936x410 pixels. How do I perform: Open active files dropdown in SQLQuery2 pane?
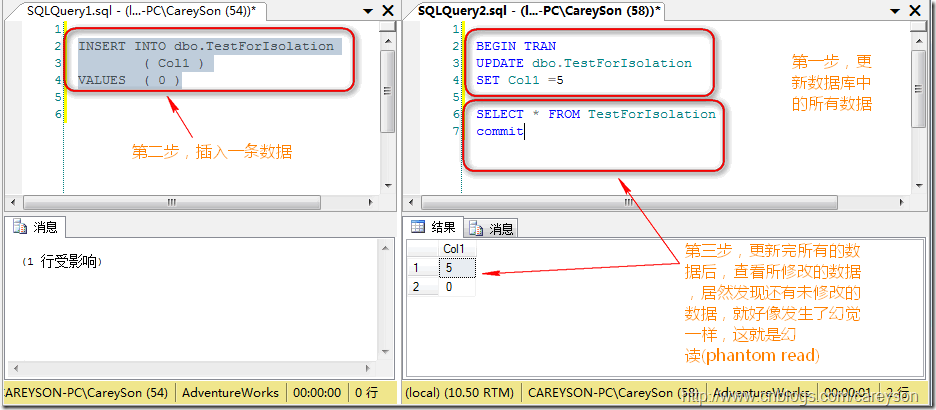[x=899, y=10]
